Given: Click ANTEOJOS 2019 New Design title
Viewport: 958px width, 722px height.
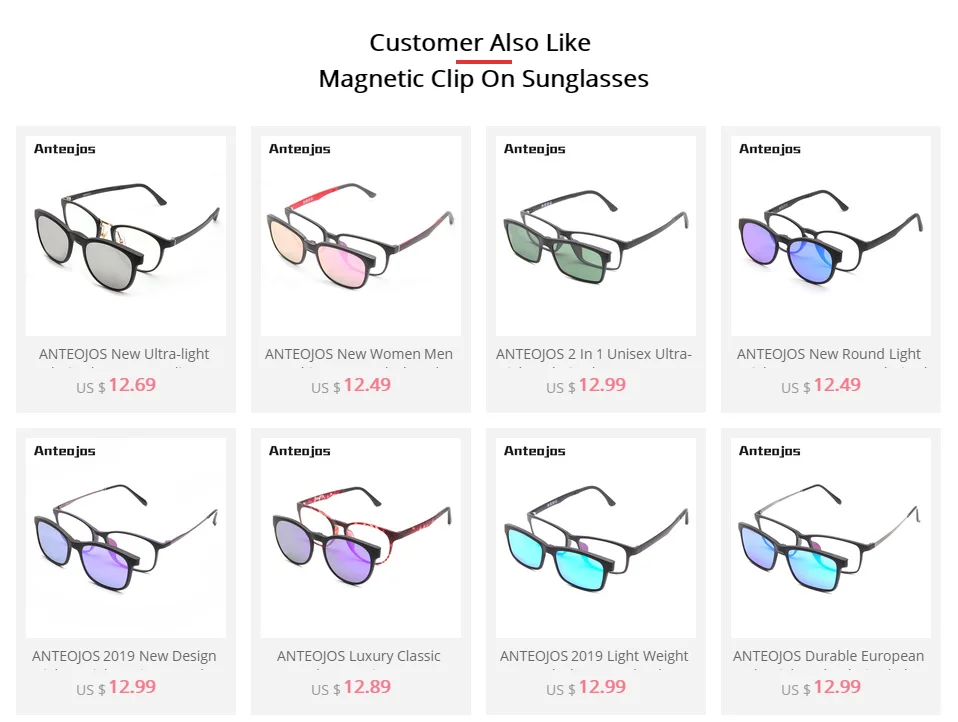Looking at the screenshot, I should point(124,656).
